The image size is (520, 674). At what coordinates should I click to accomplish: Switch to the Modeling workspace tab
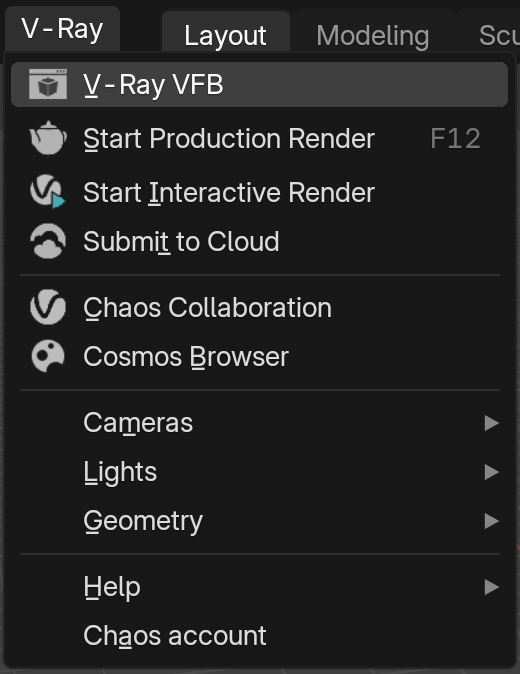[373, 35]
